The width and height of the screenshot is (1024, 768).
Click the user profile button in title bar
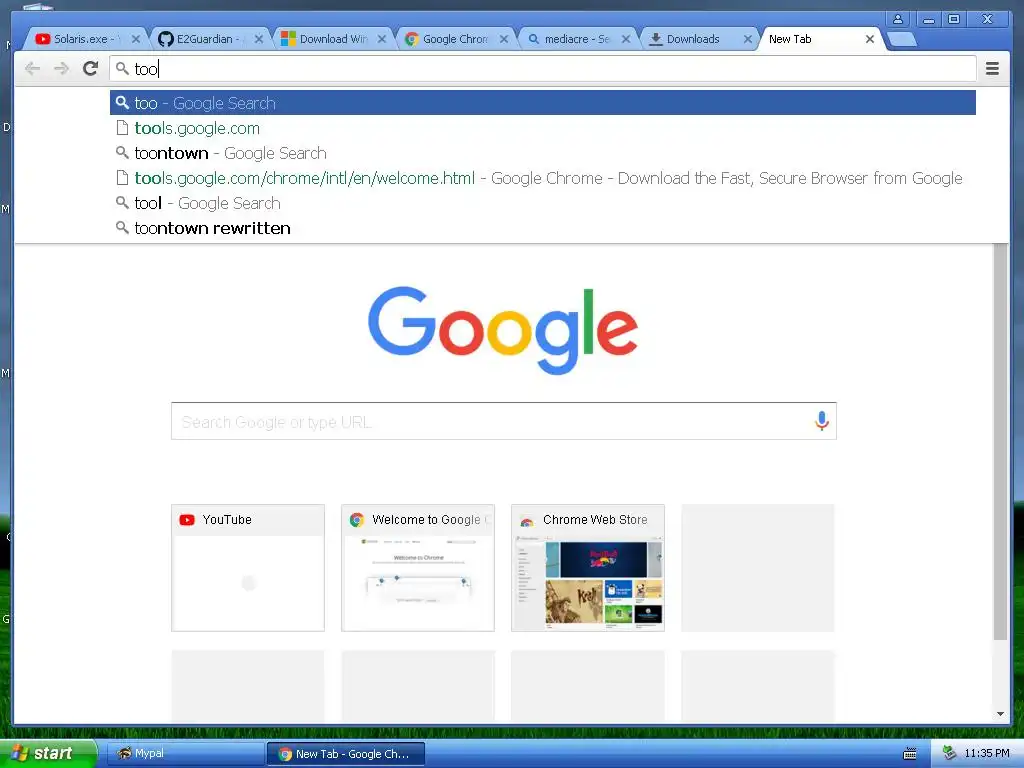click(x=898, y=19)
